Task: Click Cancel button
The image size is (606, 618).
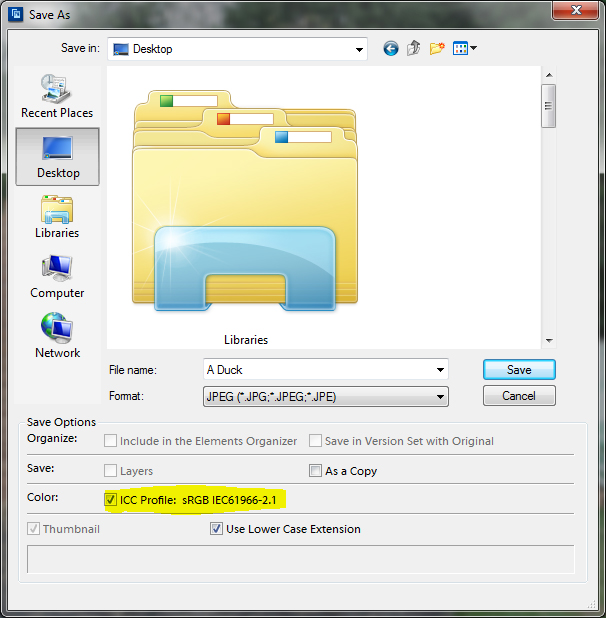Action: (519, 396)
